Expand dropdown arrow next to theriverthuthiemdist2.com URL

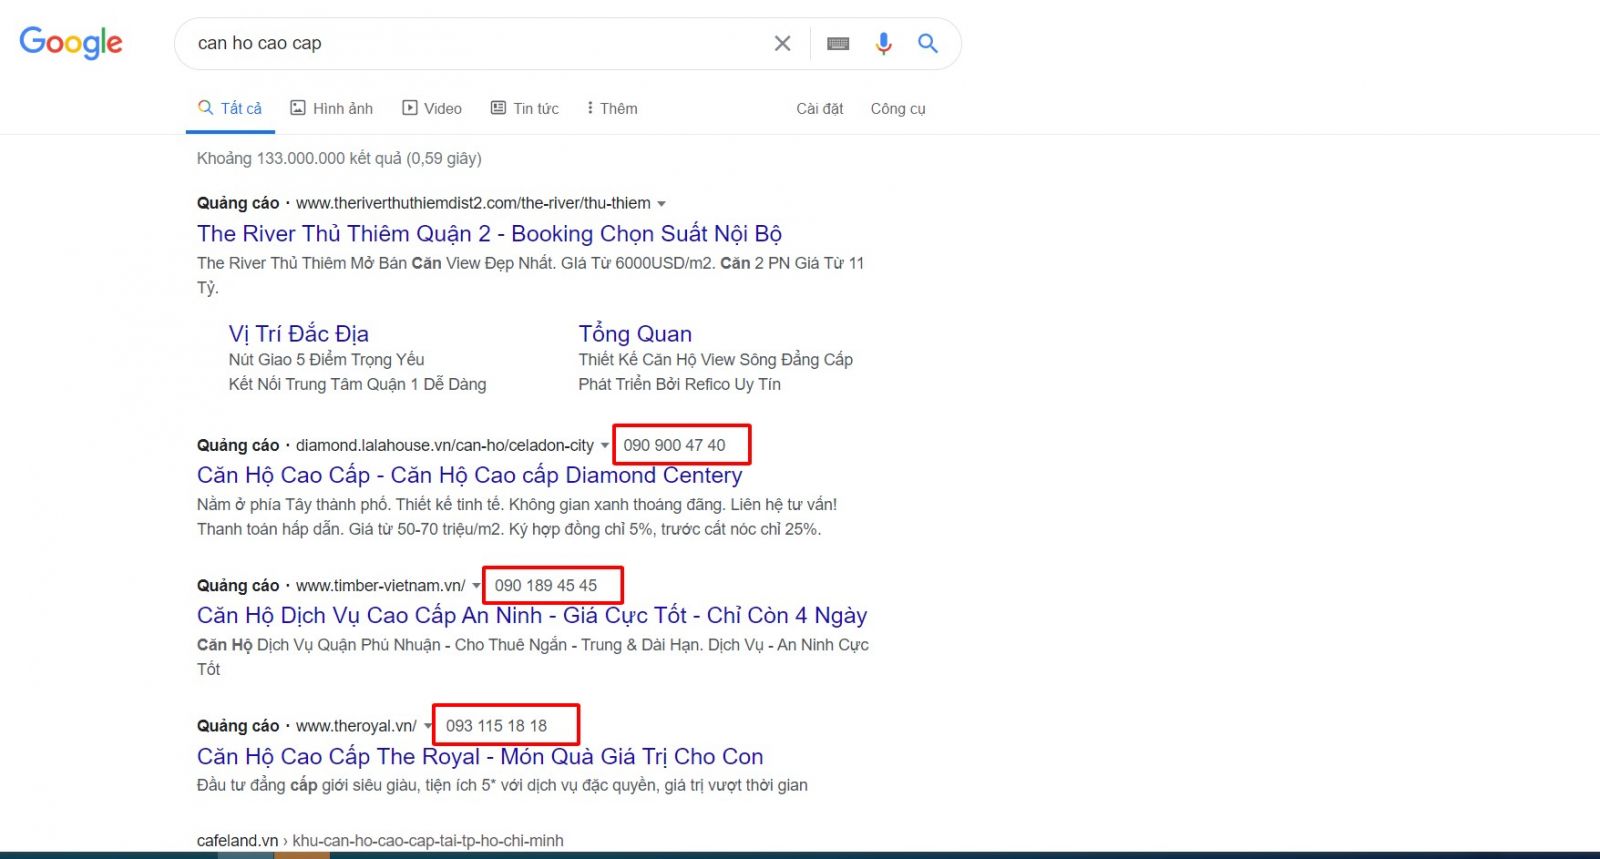pos(661,204)
